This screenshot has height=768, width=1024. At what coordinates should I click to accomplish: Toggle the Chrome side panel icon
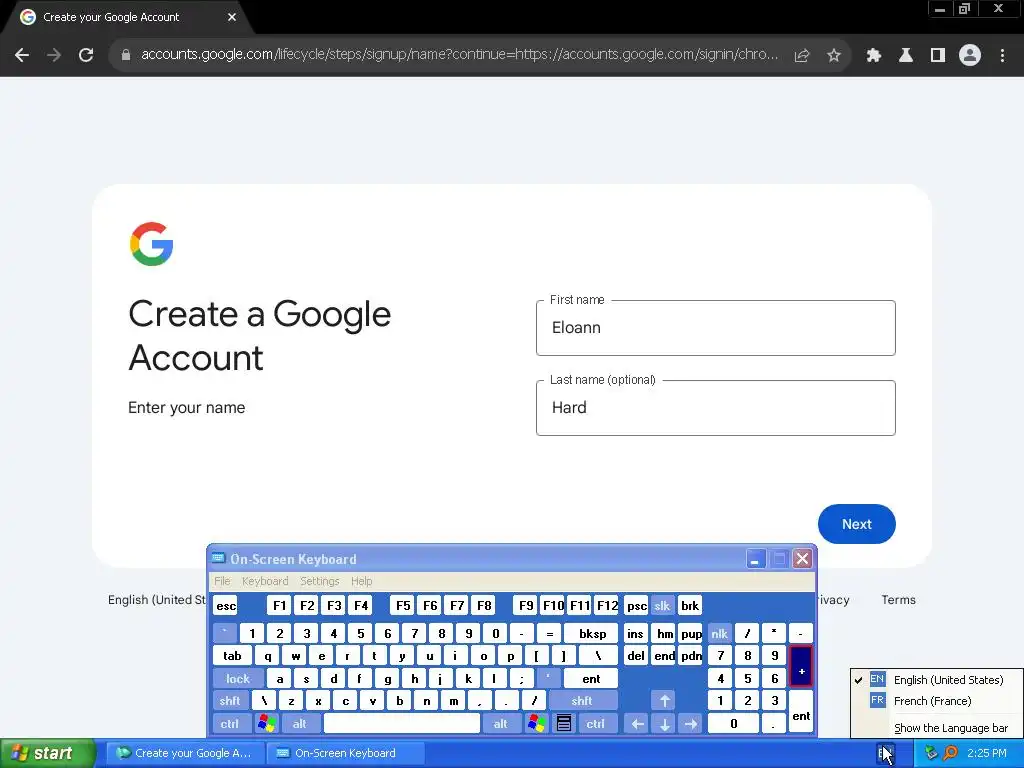(938, 56)
